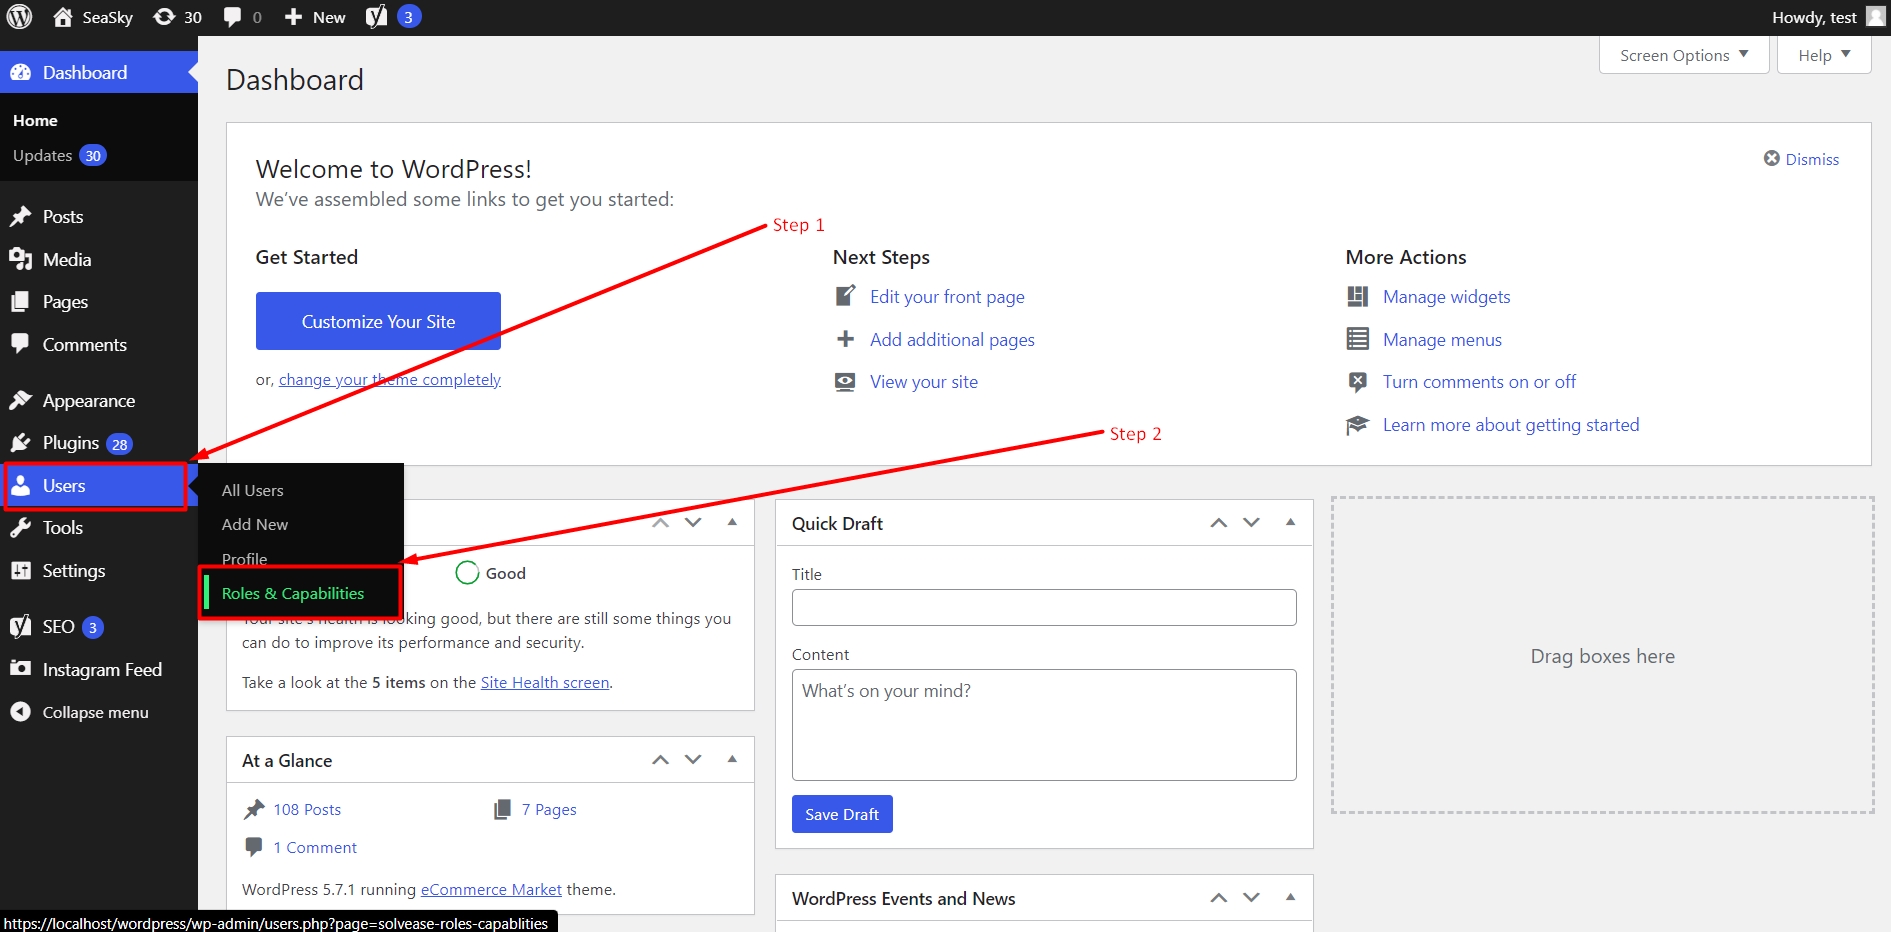The width and height of the screenshot is (1891, 932).
Task: Click the Edit your front page pencil icon
Action: (x=845, y=296)
